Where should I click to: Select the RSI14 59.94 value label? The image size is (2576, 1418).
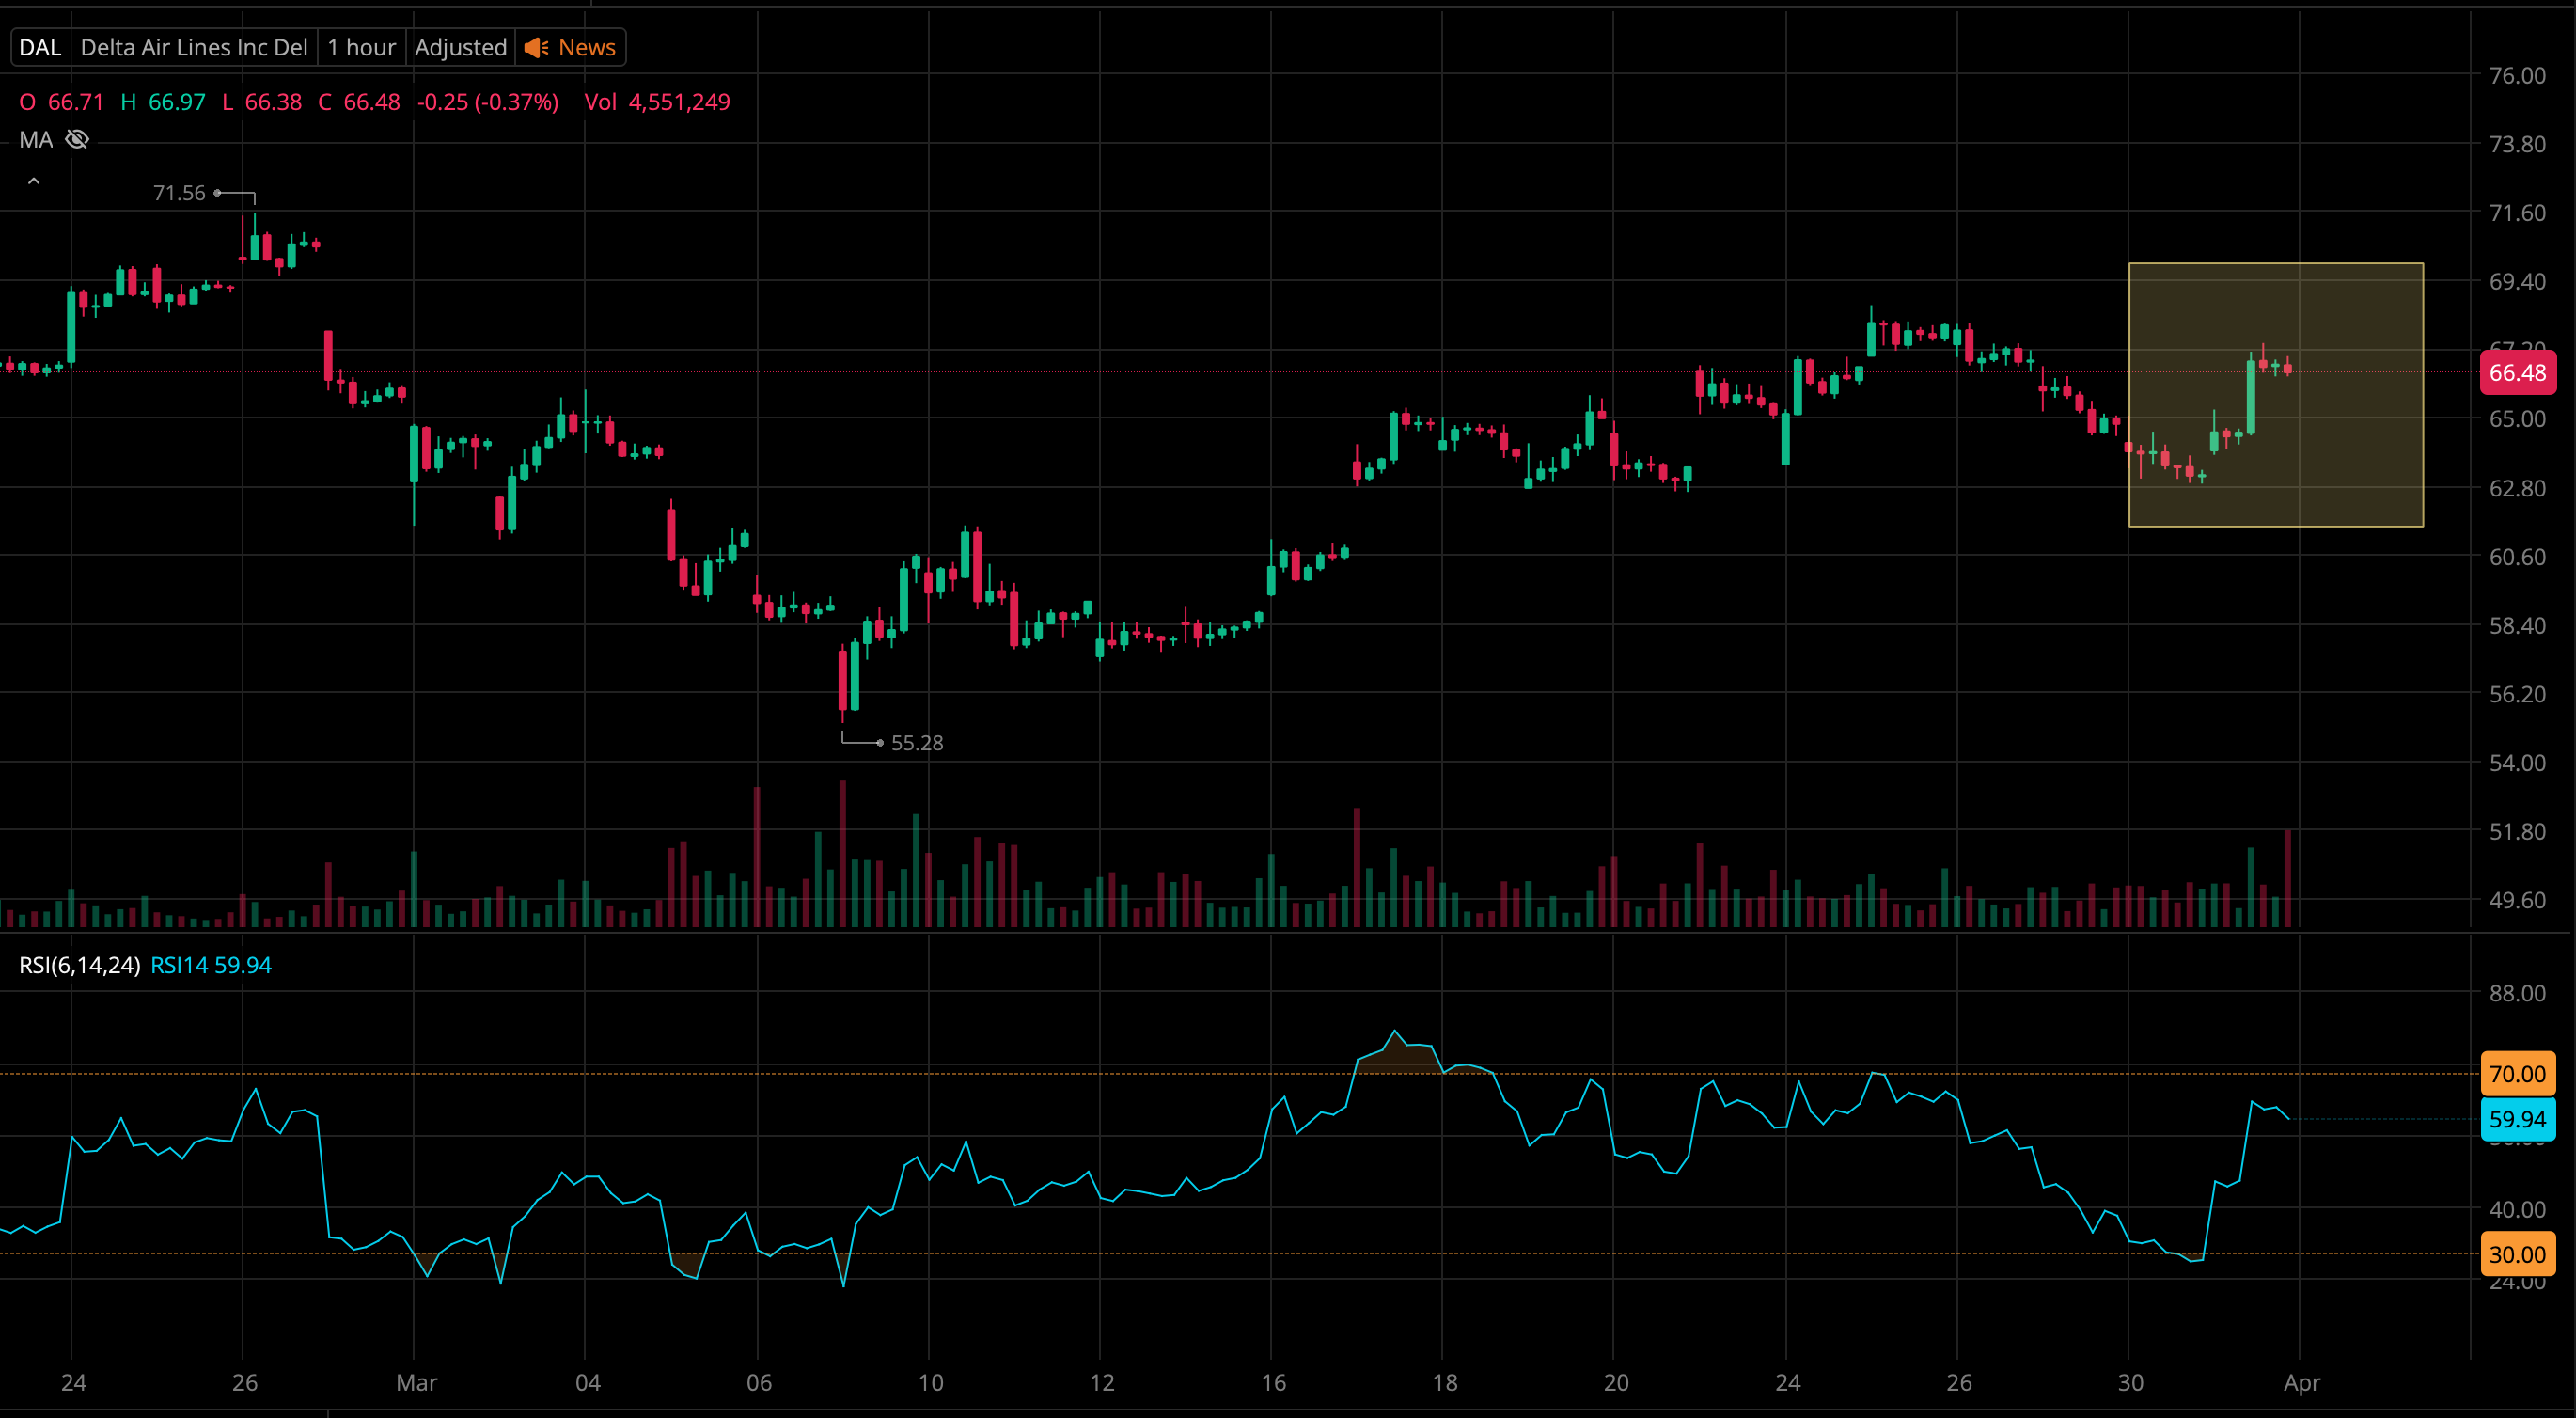point(211,965)
